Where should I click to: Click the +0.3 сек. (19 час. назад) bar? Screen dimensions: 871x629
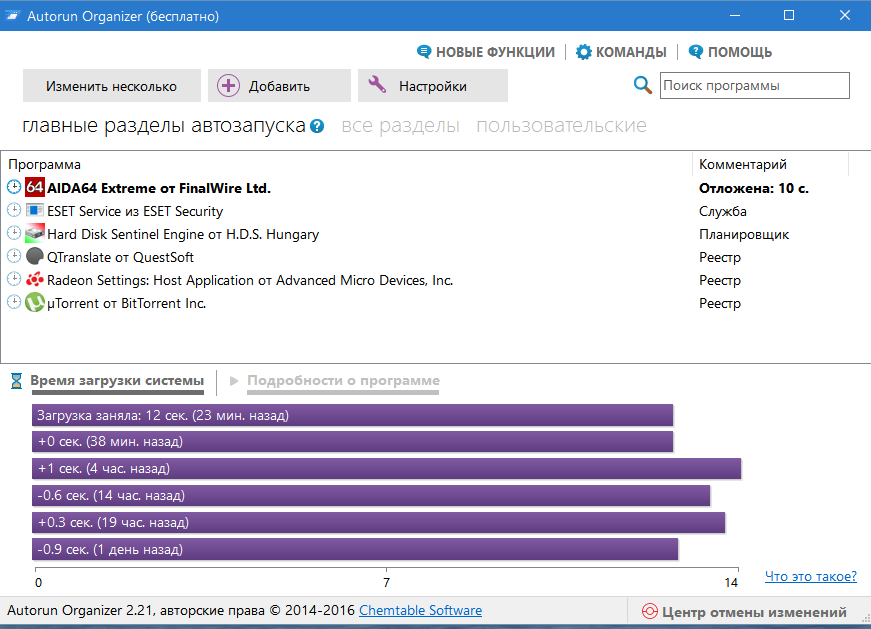pyautogui.click(x=379, y=522)
